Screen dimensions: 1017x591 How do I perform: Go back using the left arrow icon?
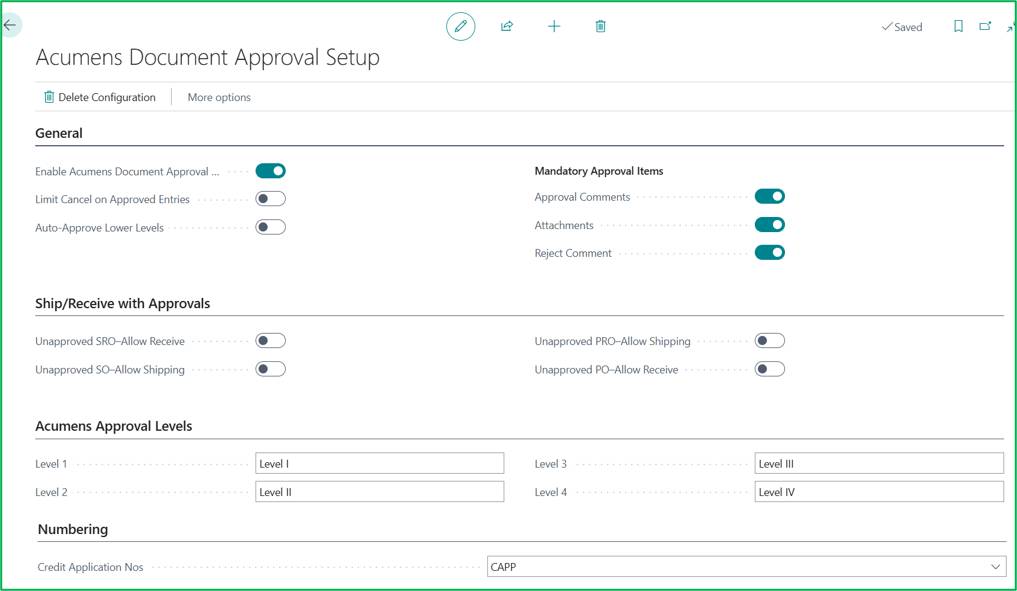[10, 26]
